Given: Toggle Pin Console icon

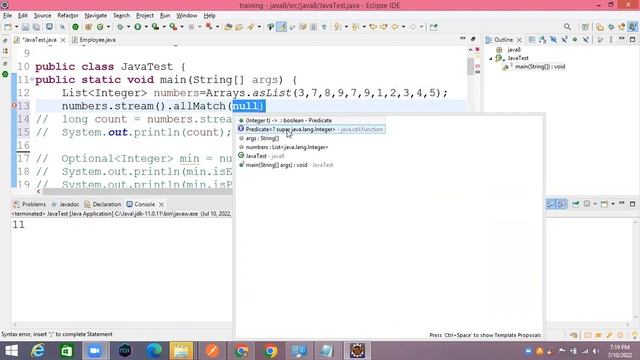Looking at the screenshot, I should [576, 204].
